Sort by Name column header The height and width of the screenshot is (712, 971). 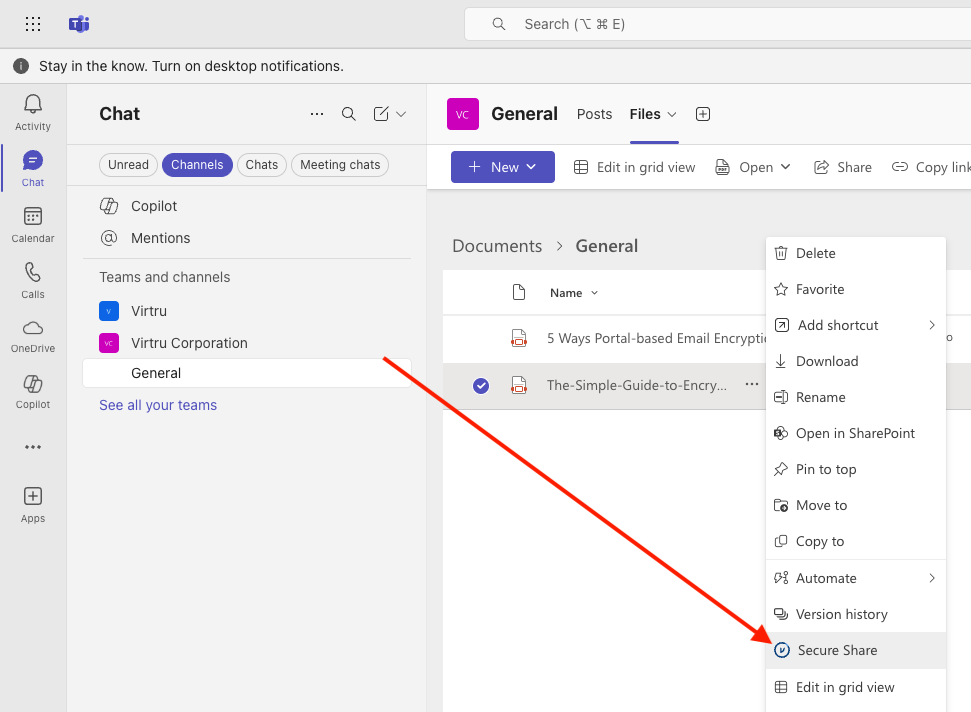click(x=573, y=293)
